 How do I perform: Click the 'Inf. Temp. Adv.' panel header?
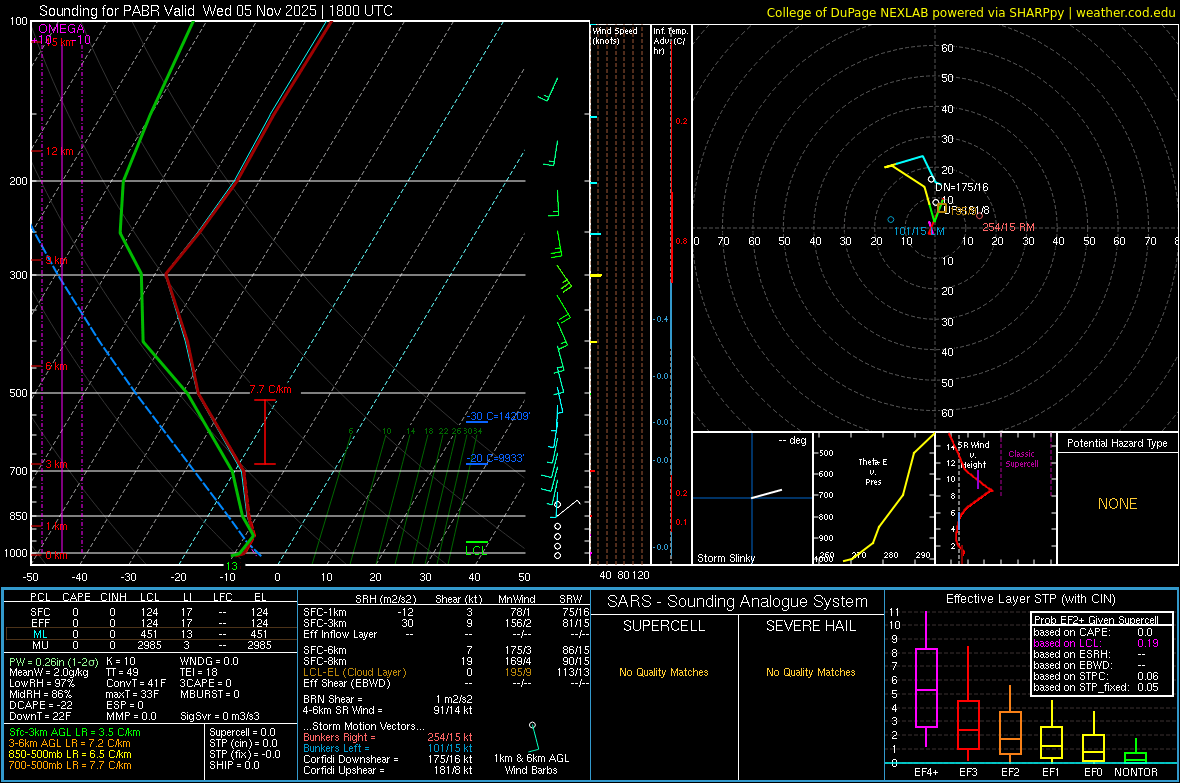pyautogui.click(x=670, y=41)
